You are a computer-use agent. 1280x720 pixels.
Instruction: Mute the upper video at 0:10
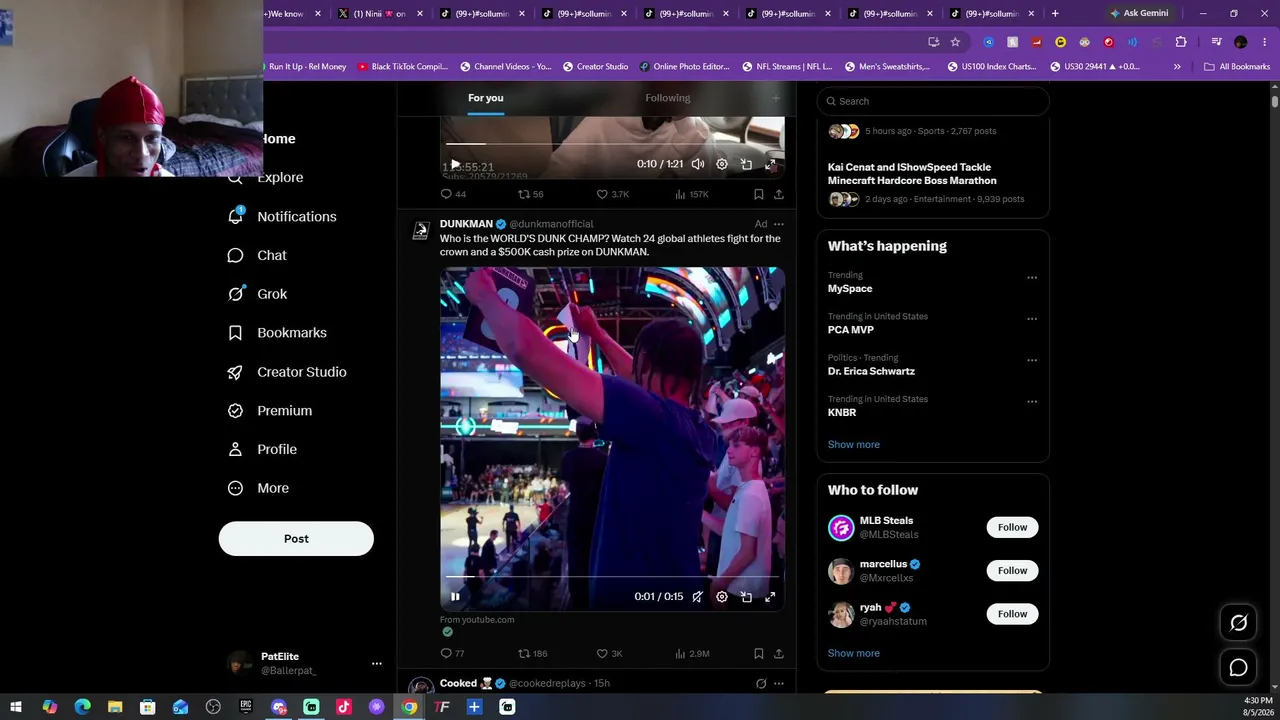coord(698,164)
